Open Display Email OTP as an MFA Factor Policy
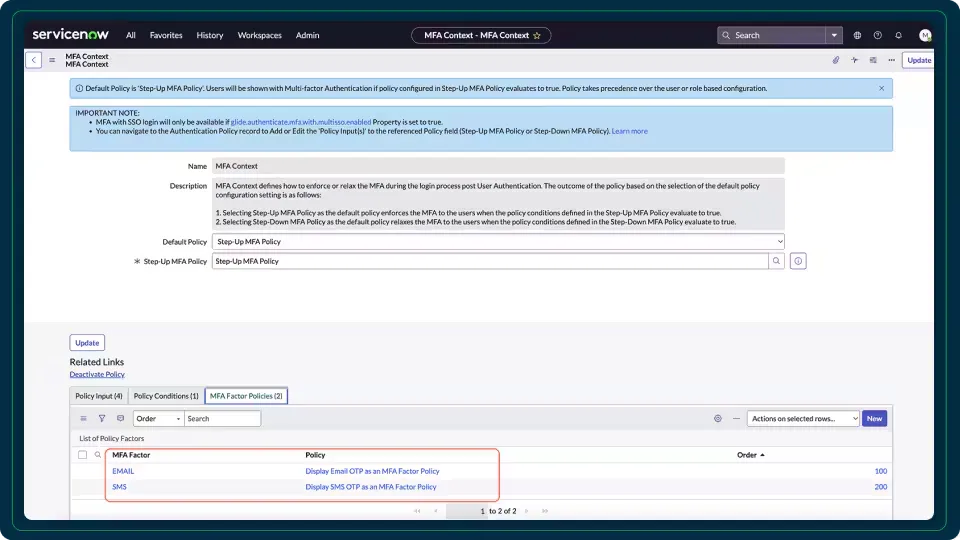This screenshot has width=960, height=540. point(372,471)
